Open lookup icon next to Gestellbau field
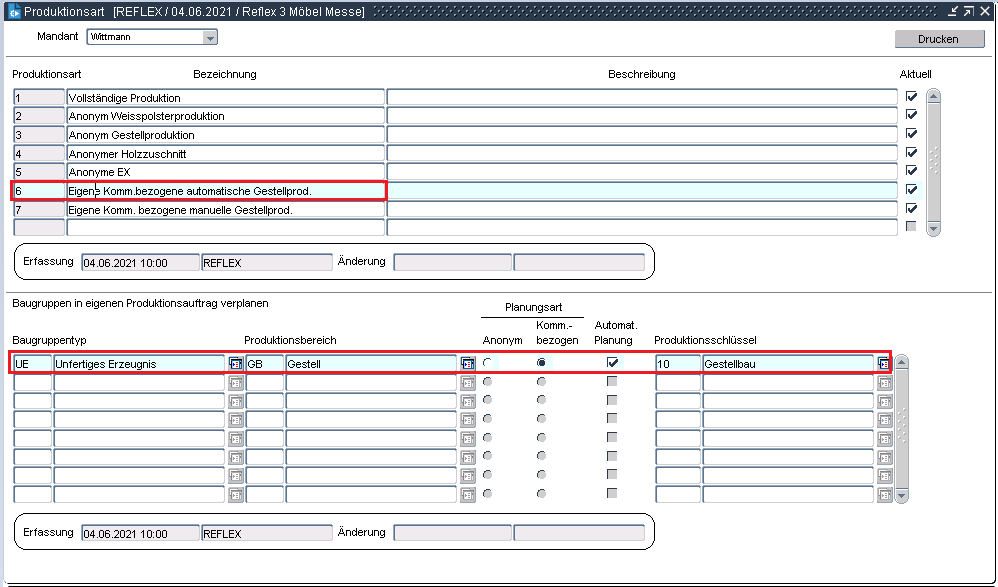The width and height of the screenshot is (998, 587). click(884, 364)
